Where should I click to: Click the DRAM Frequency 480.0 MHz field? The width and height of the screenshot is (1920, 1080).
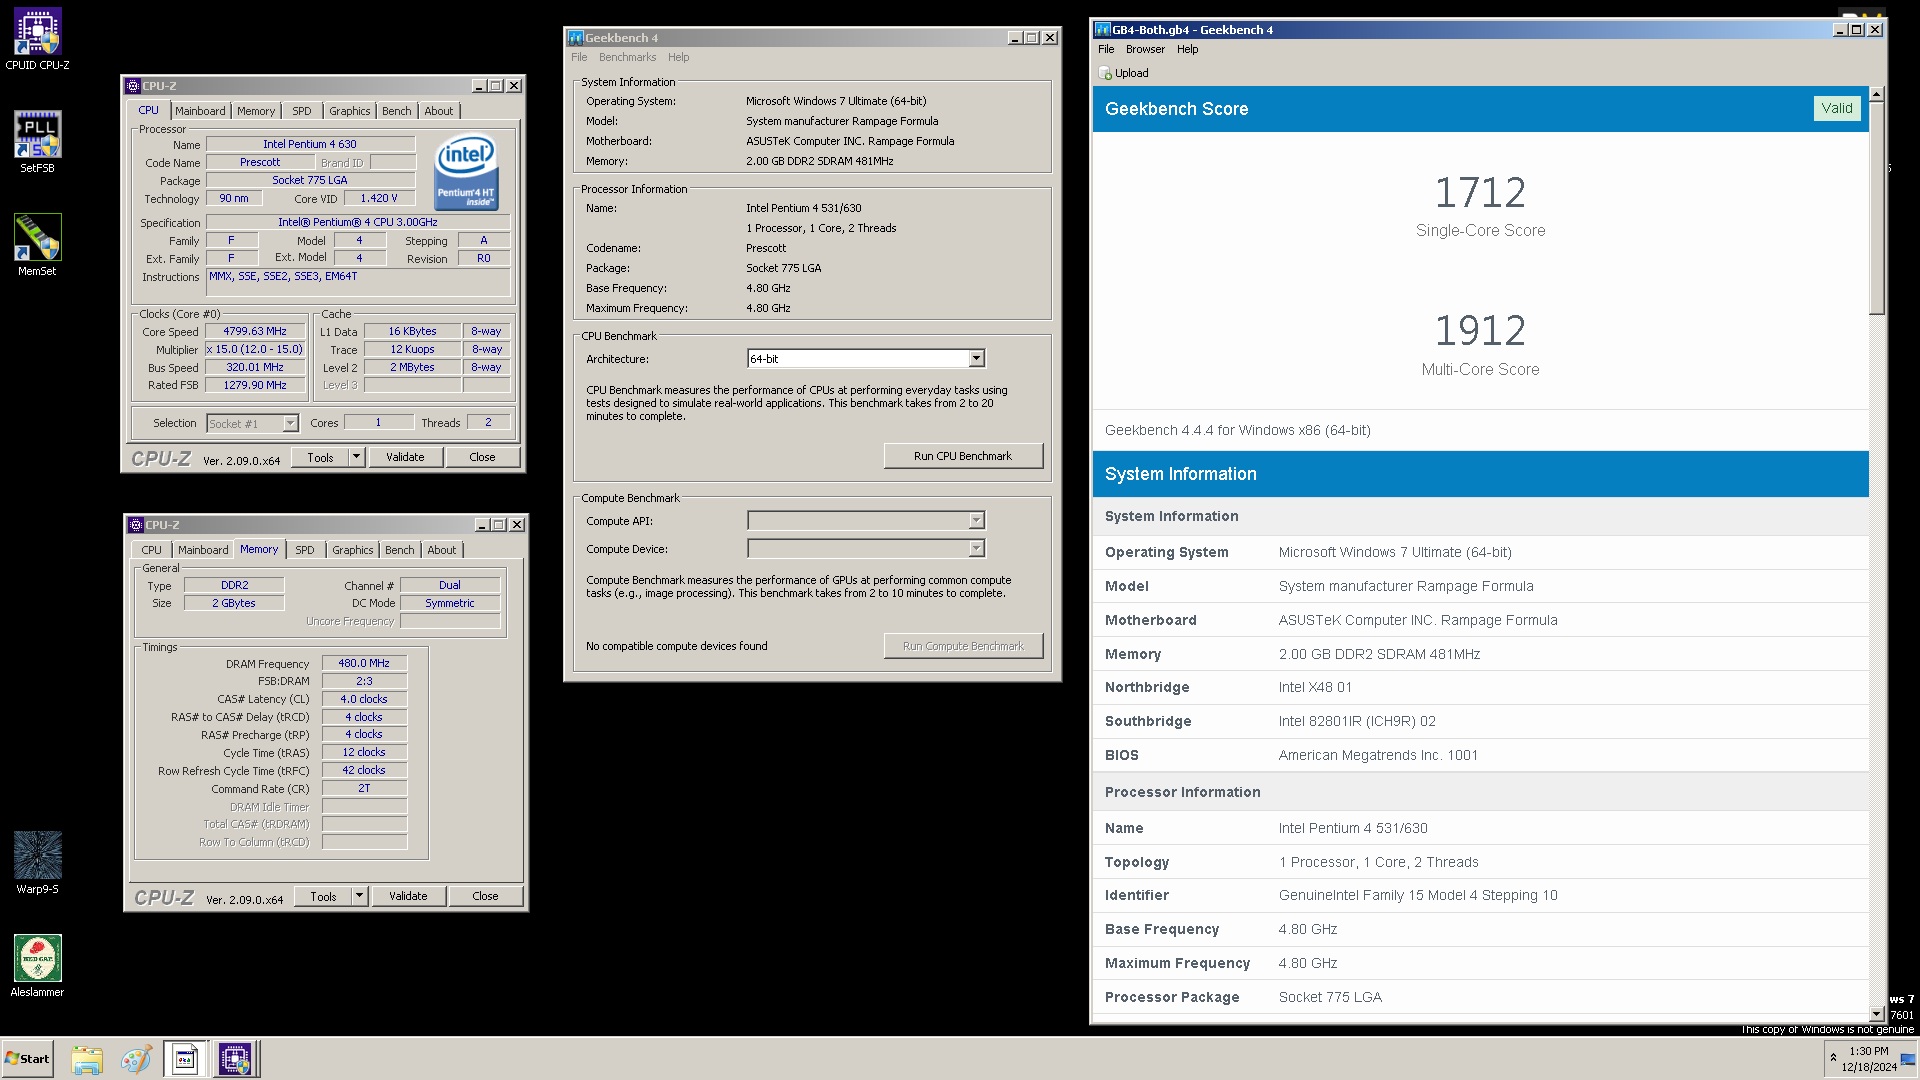tap(364, 663)
